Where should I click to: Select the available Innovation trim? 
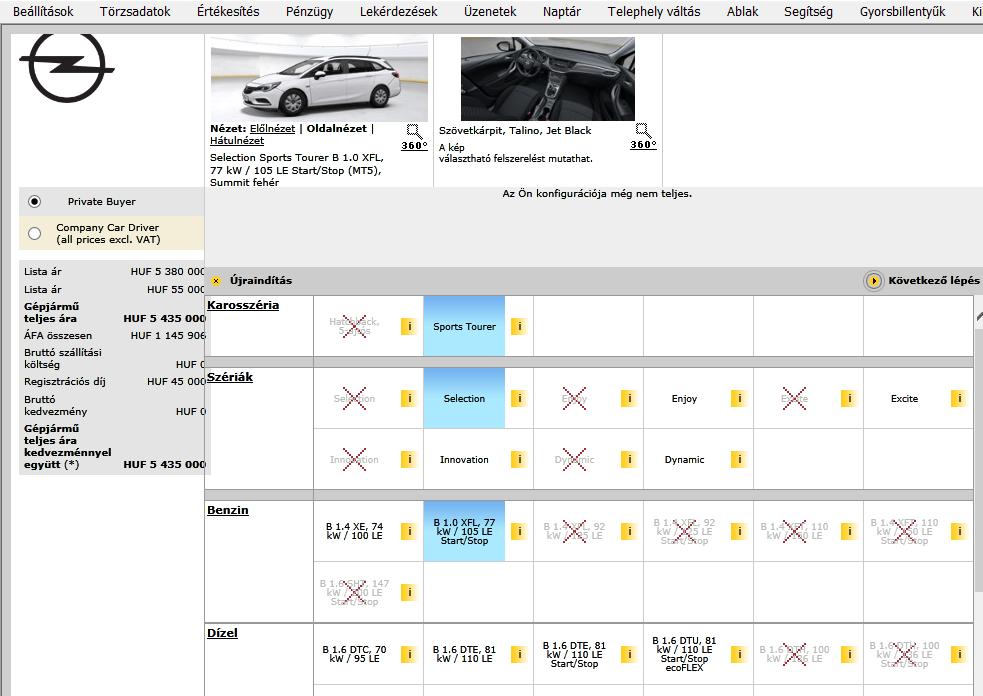pyautogui.click(x=464, y=460)
